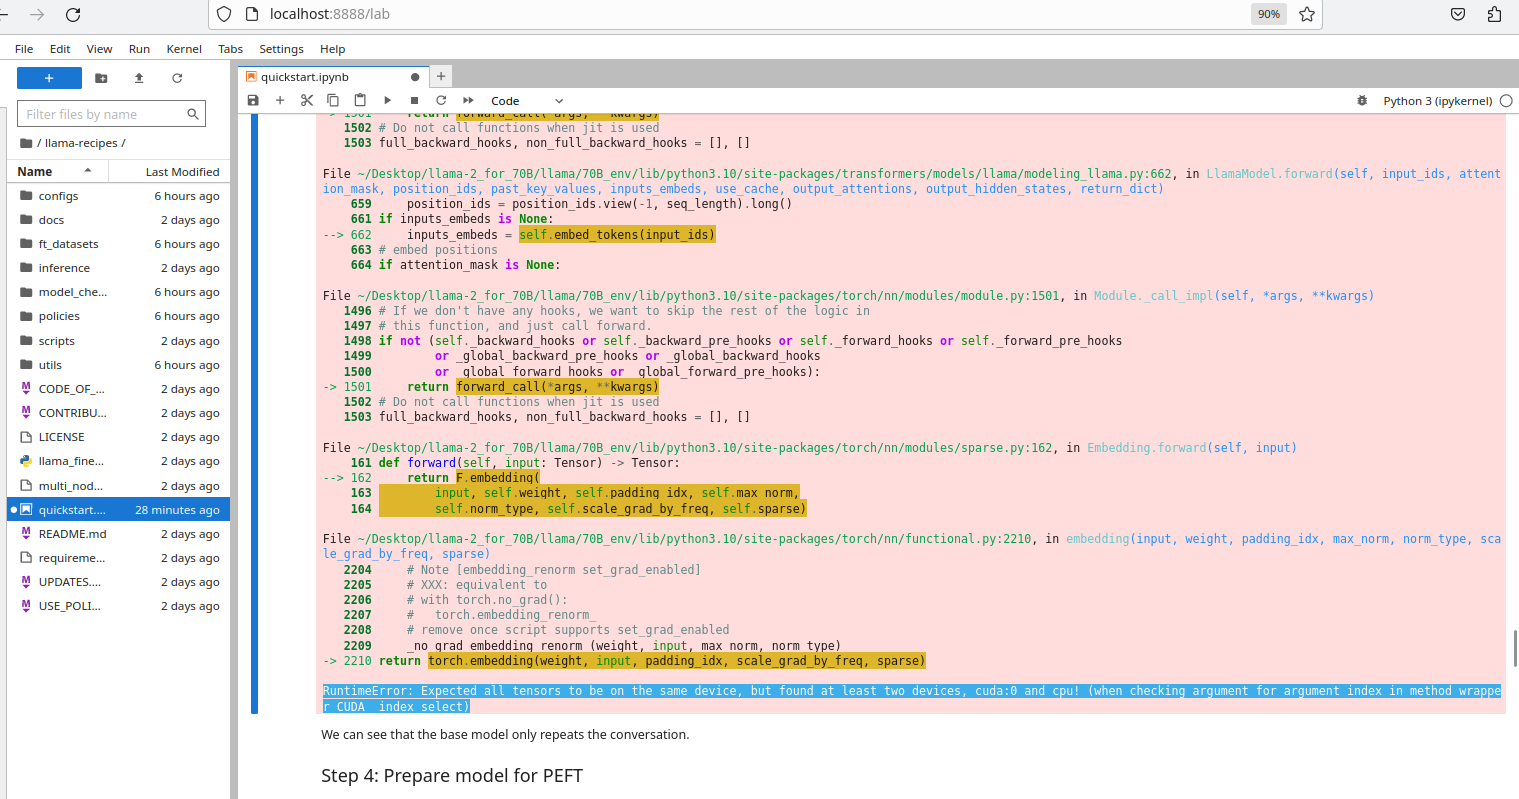Save the quickstart notebook
The width and height of the screenshot is (1519, 799).
(253, 100)
